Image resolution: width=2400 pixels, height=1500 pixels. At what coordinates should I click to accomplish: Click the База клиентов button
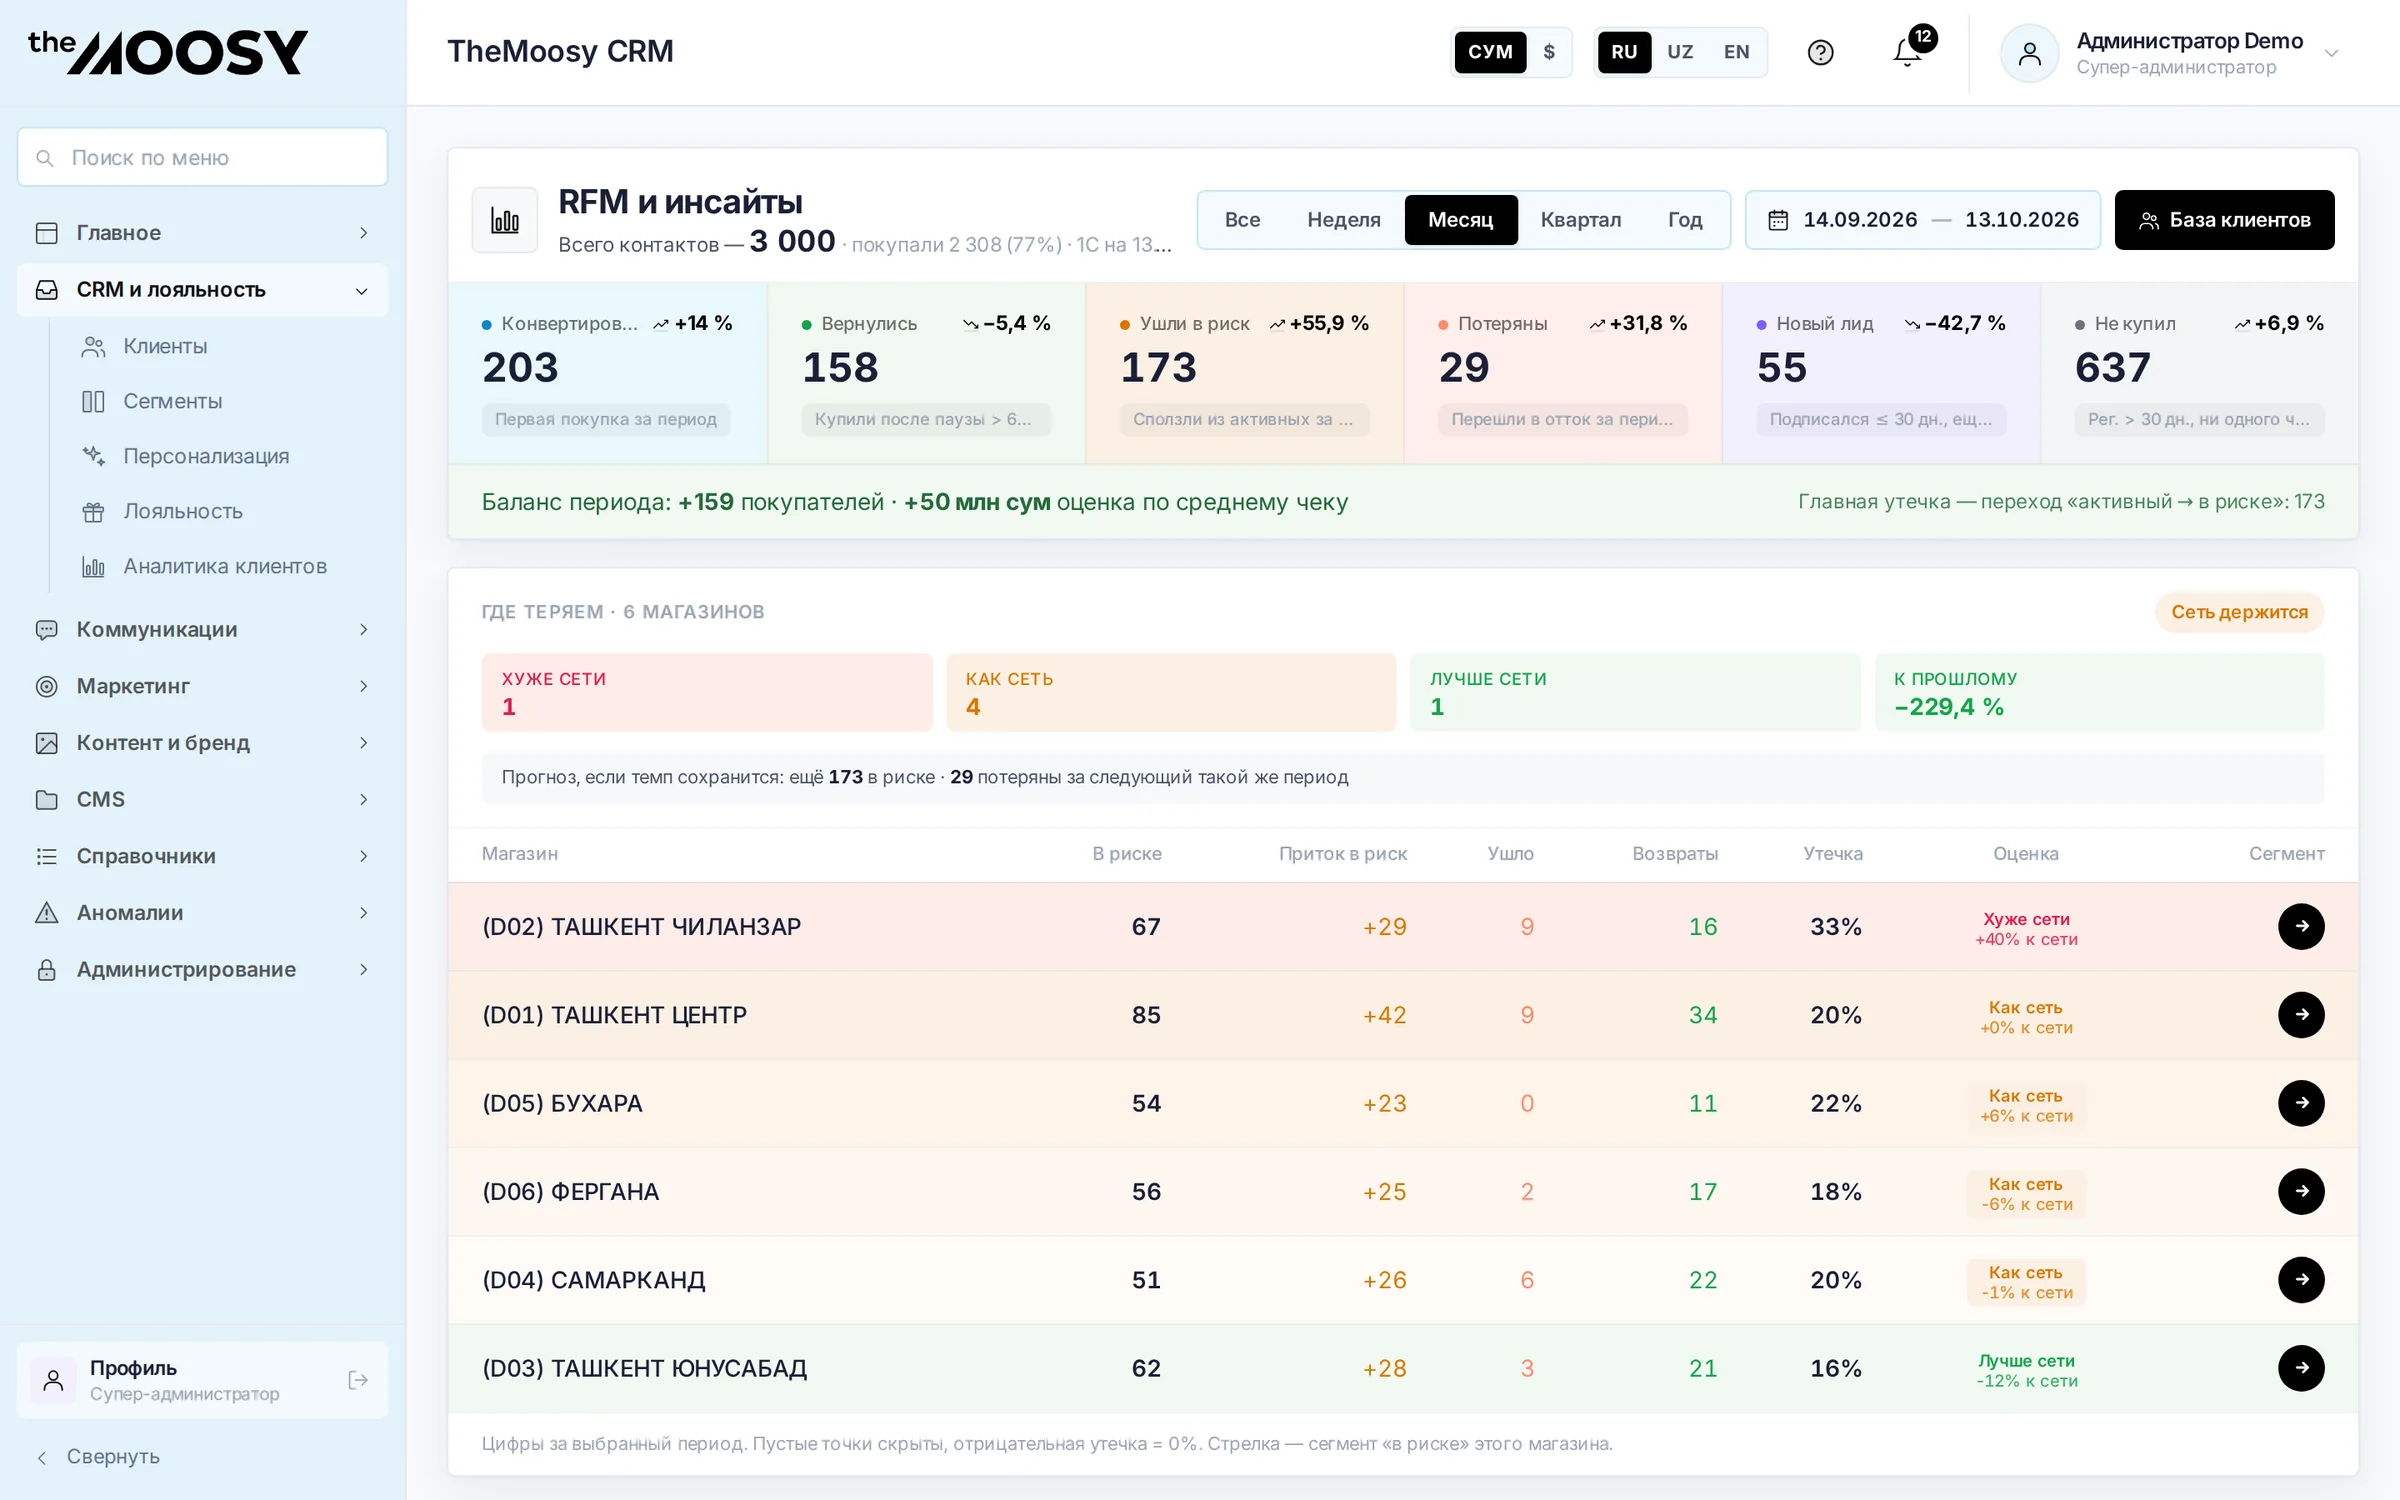[x=2224, y=220]
